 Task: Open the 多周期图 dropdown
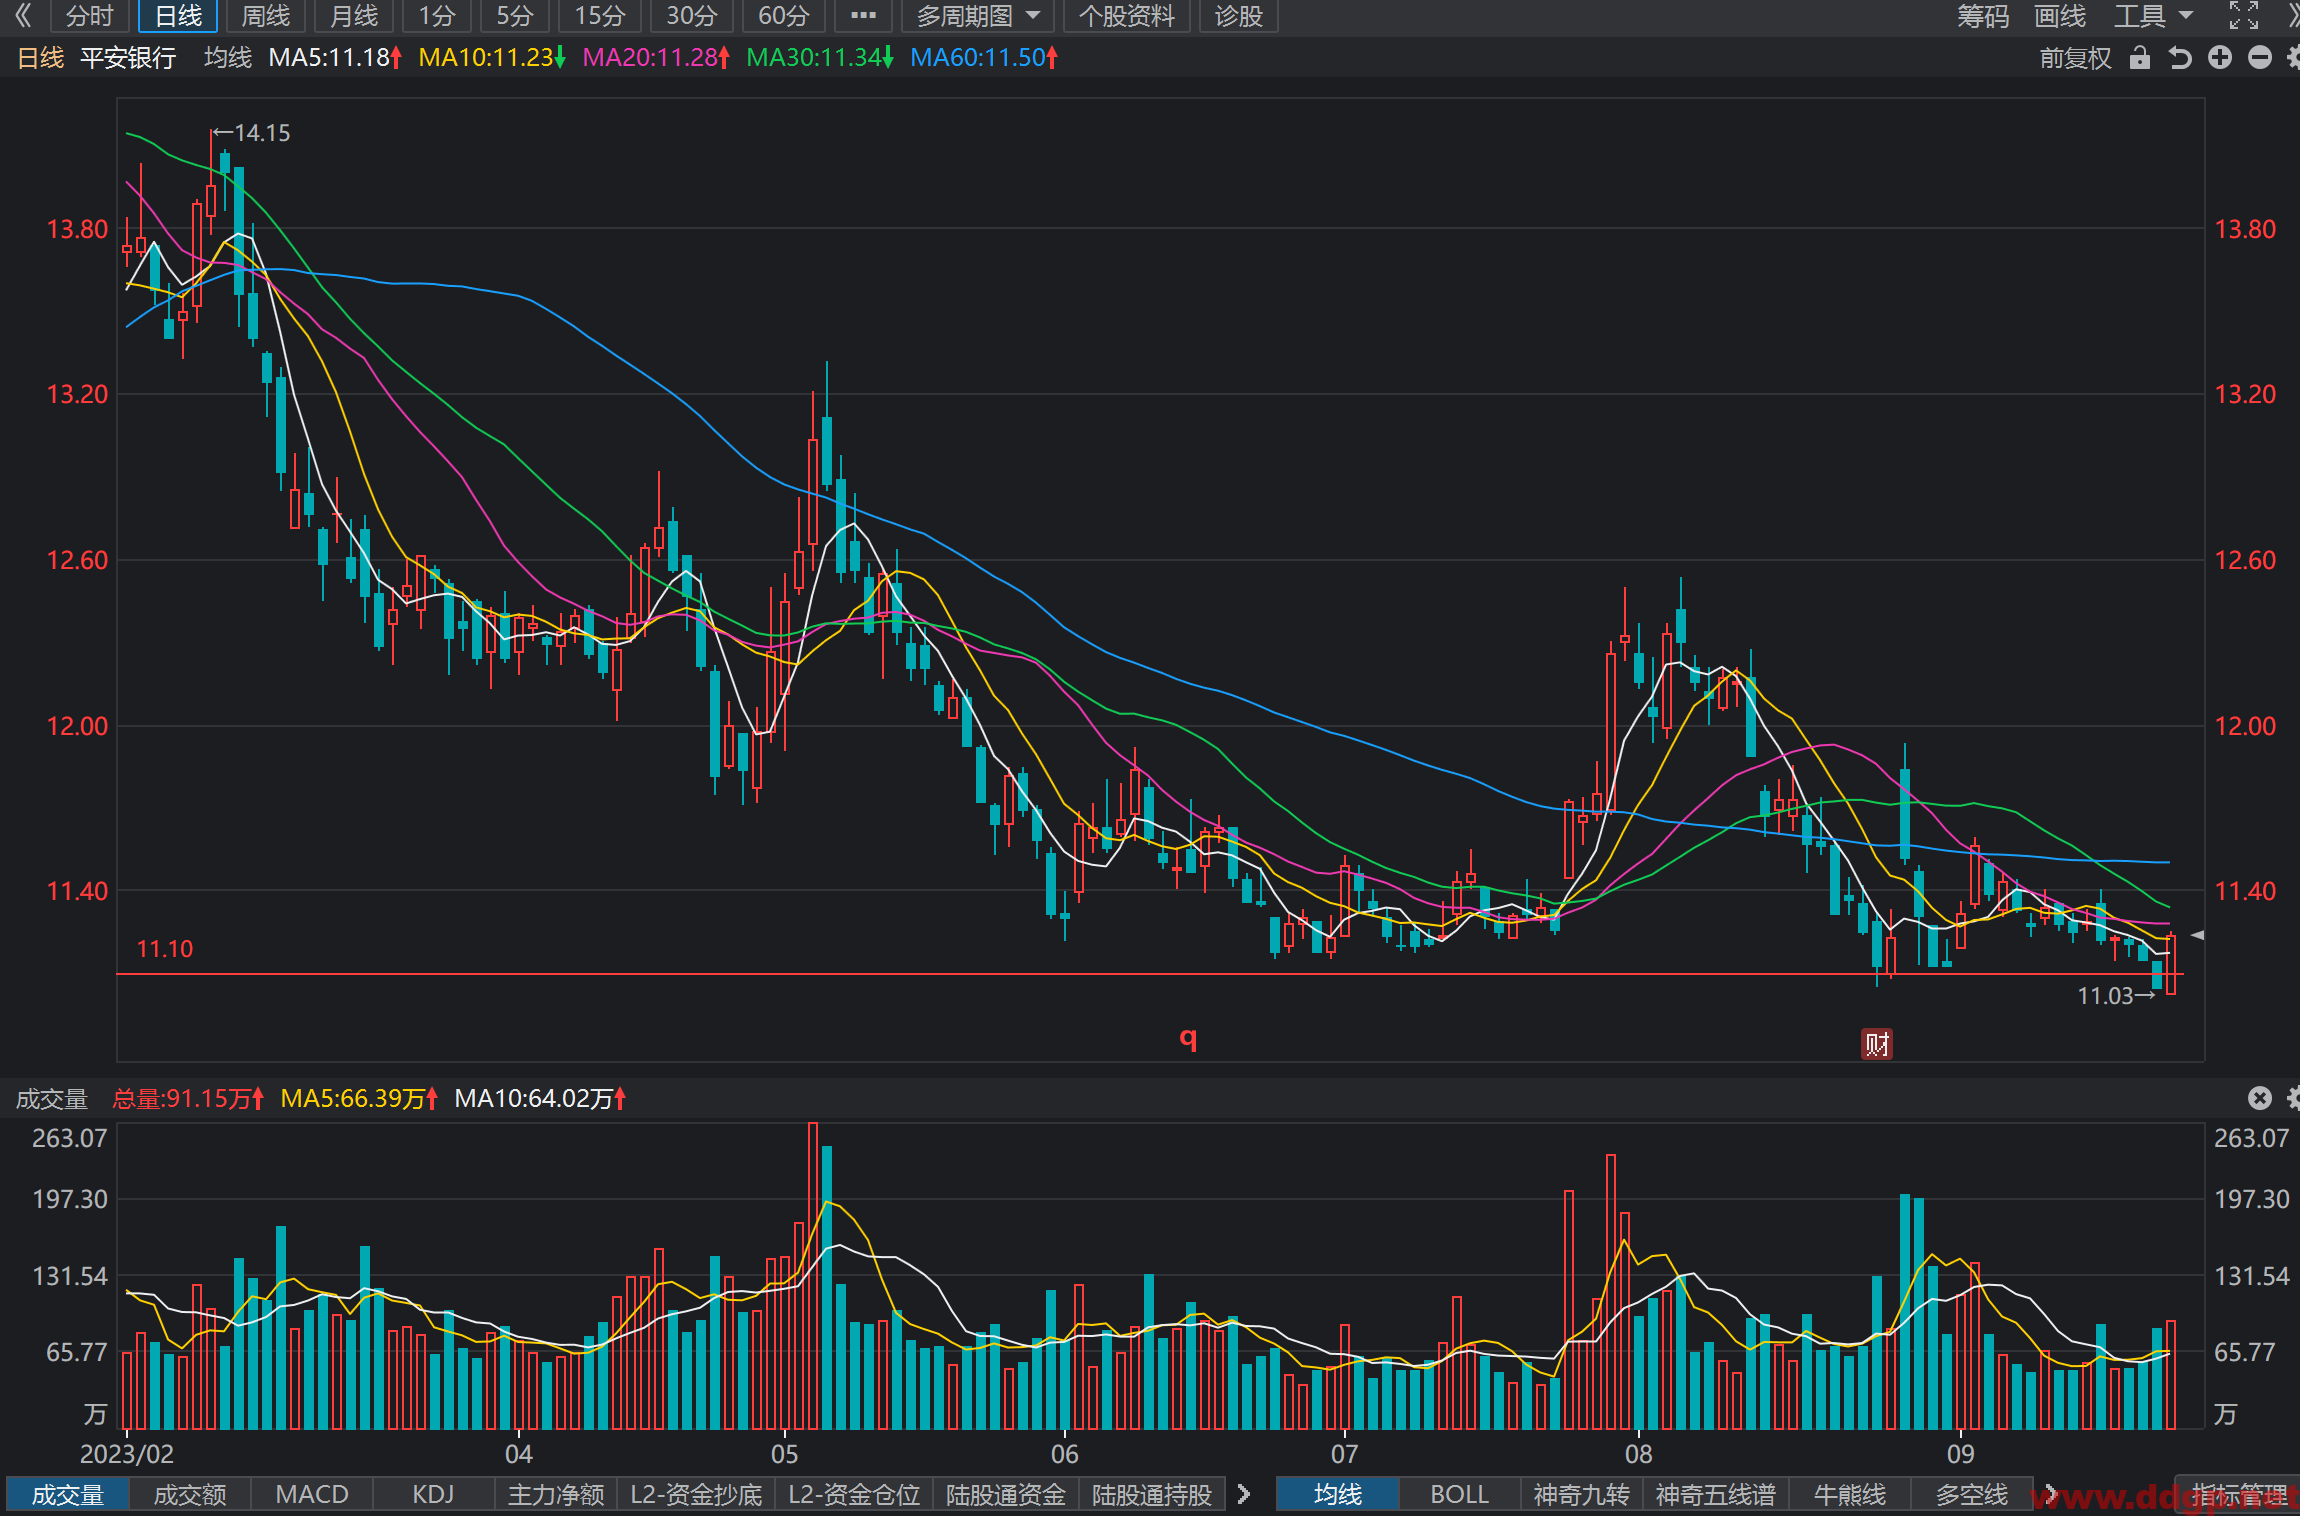pos(978,16)
